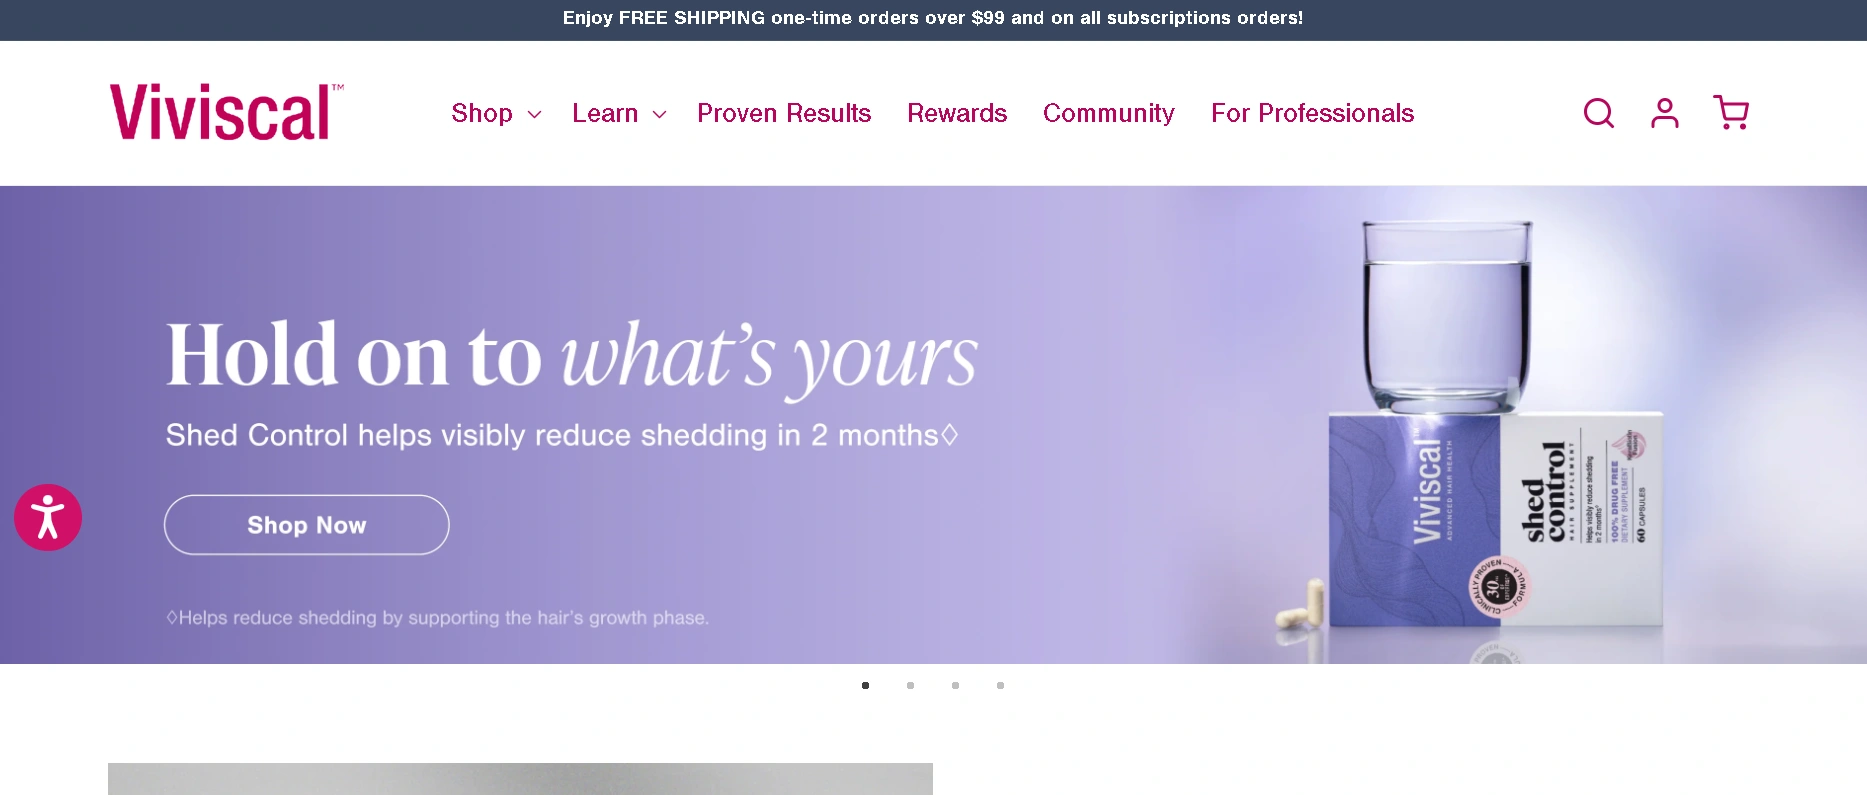Open the search magnifier icon
The width and height of the screenshot is (1867, 795).
click(x=1599, y=113)
